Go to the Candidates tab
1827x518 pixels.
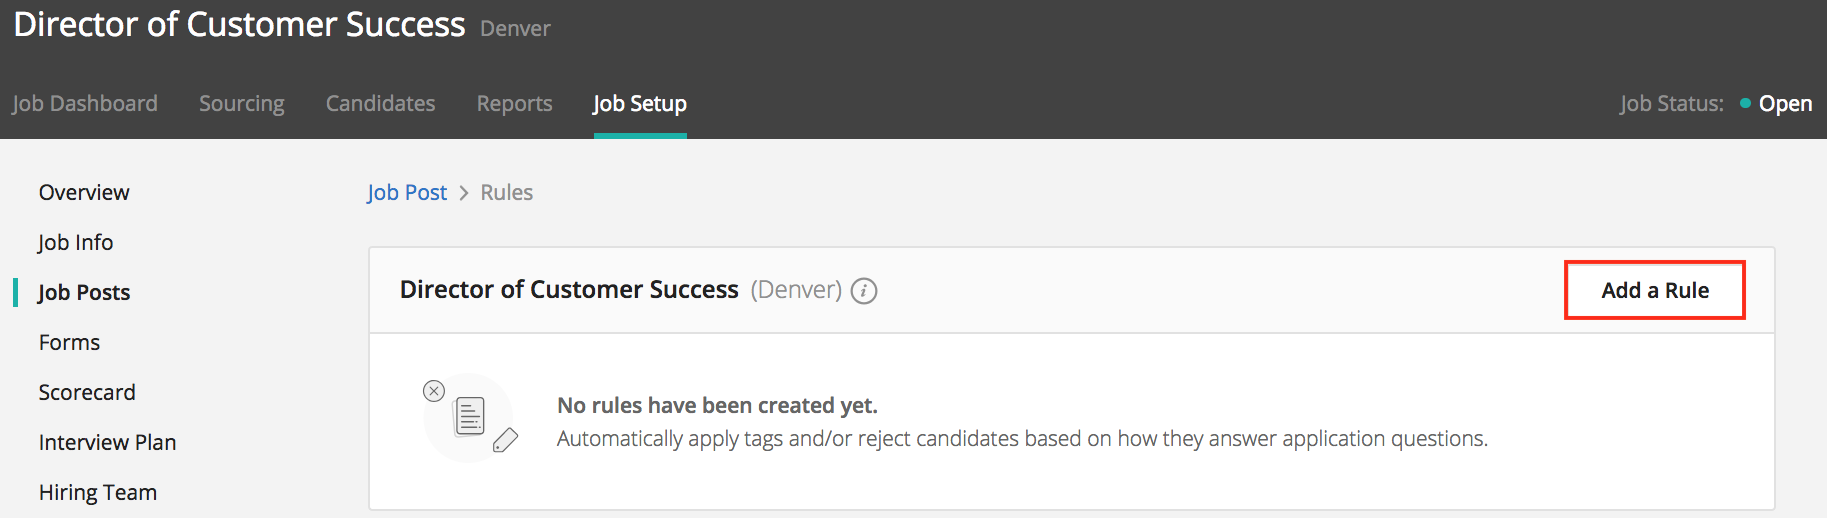(380, 104)
